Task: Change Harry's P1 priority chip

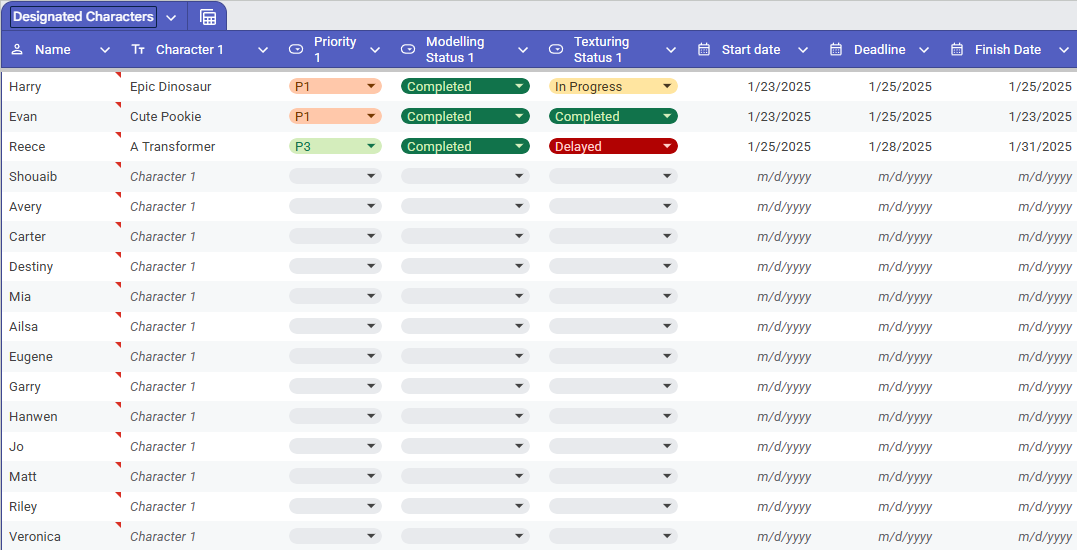Action: pos(335,87)
